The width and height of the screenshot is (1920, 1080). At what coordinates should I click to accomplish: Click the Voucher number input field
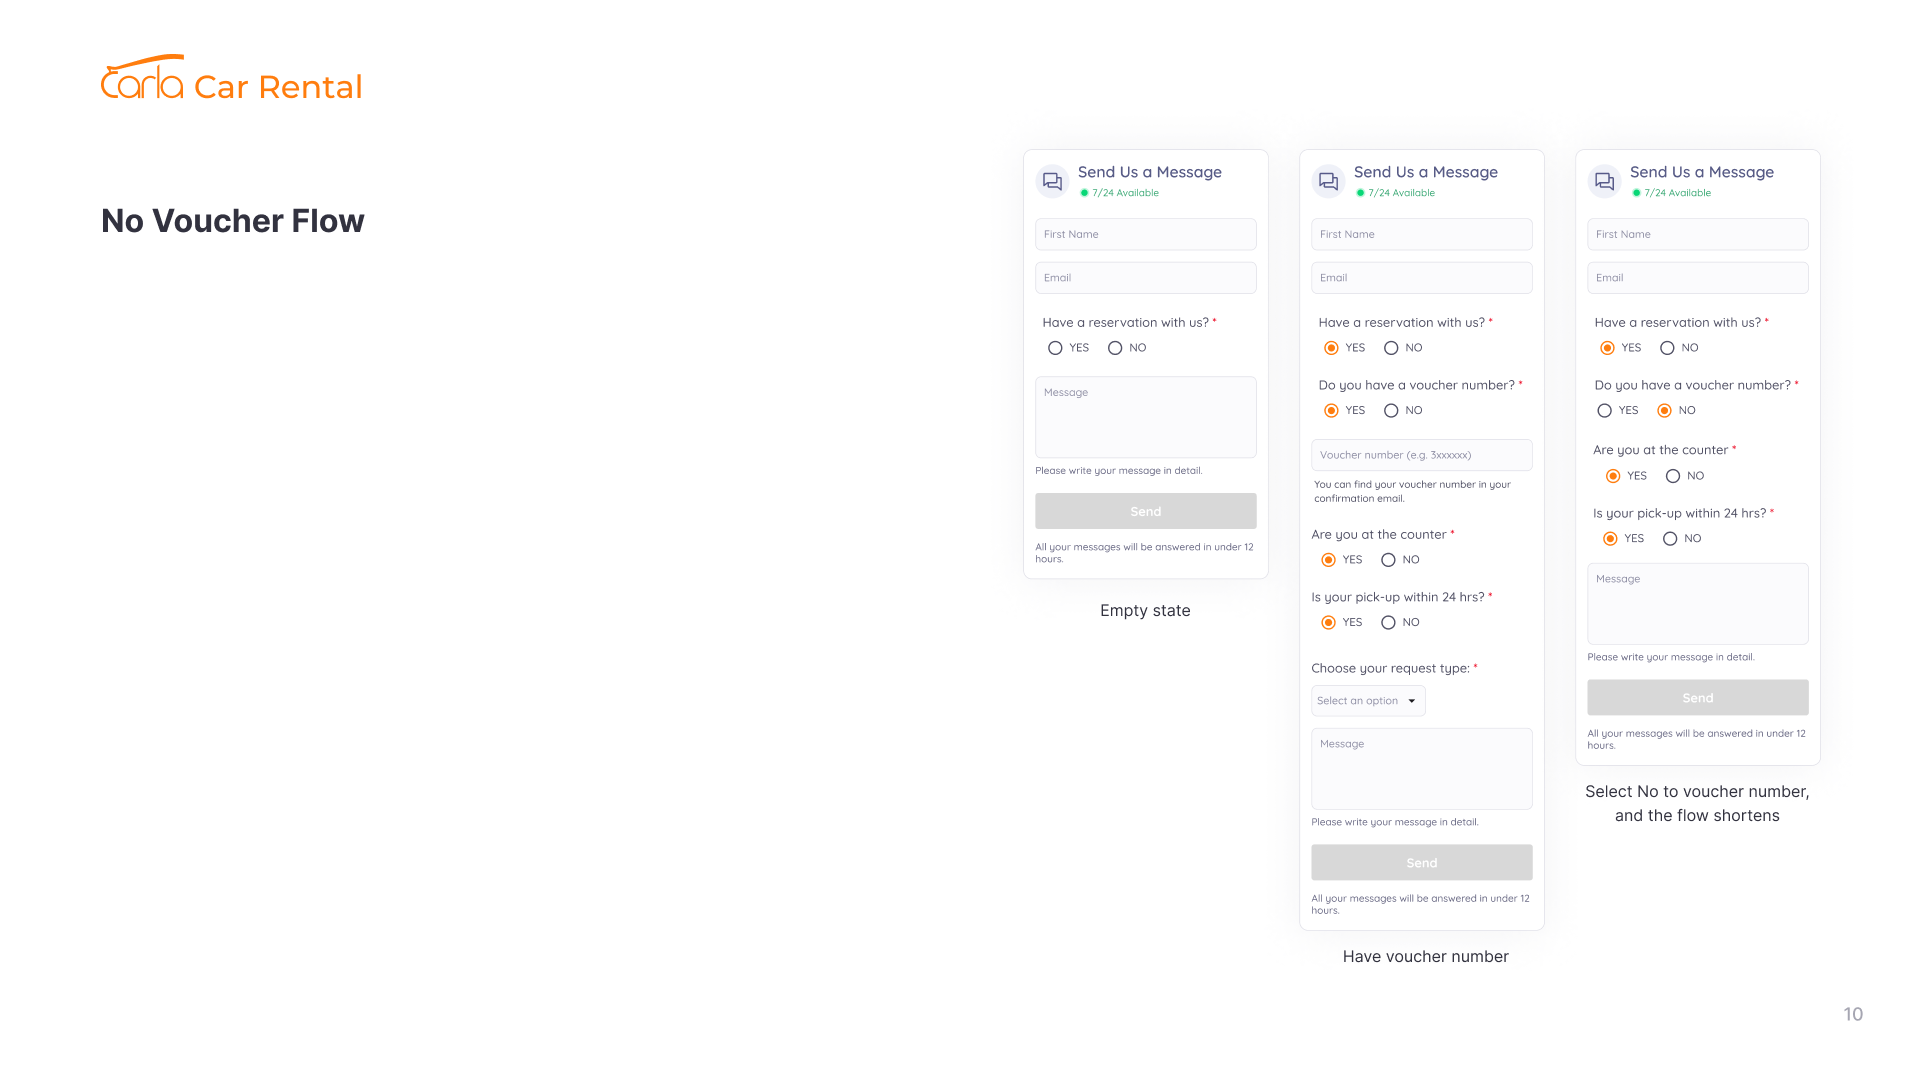click(1421, 455)
